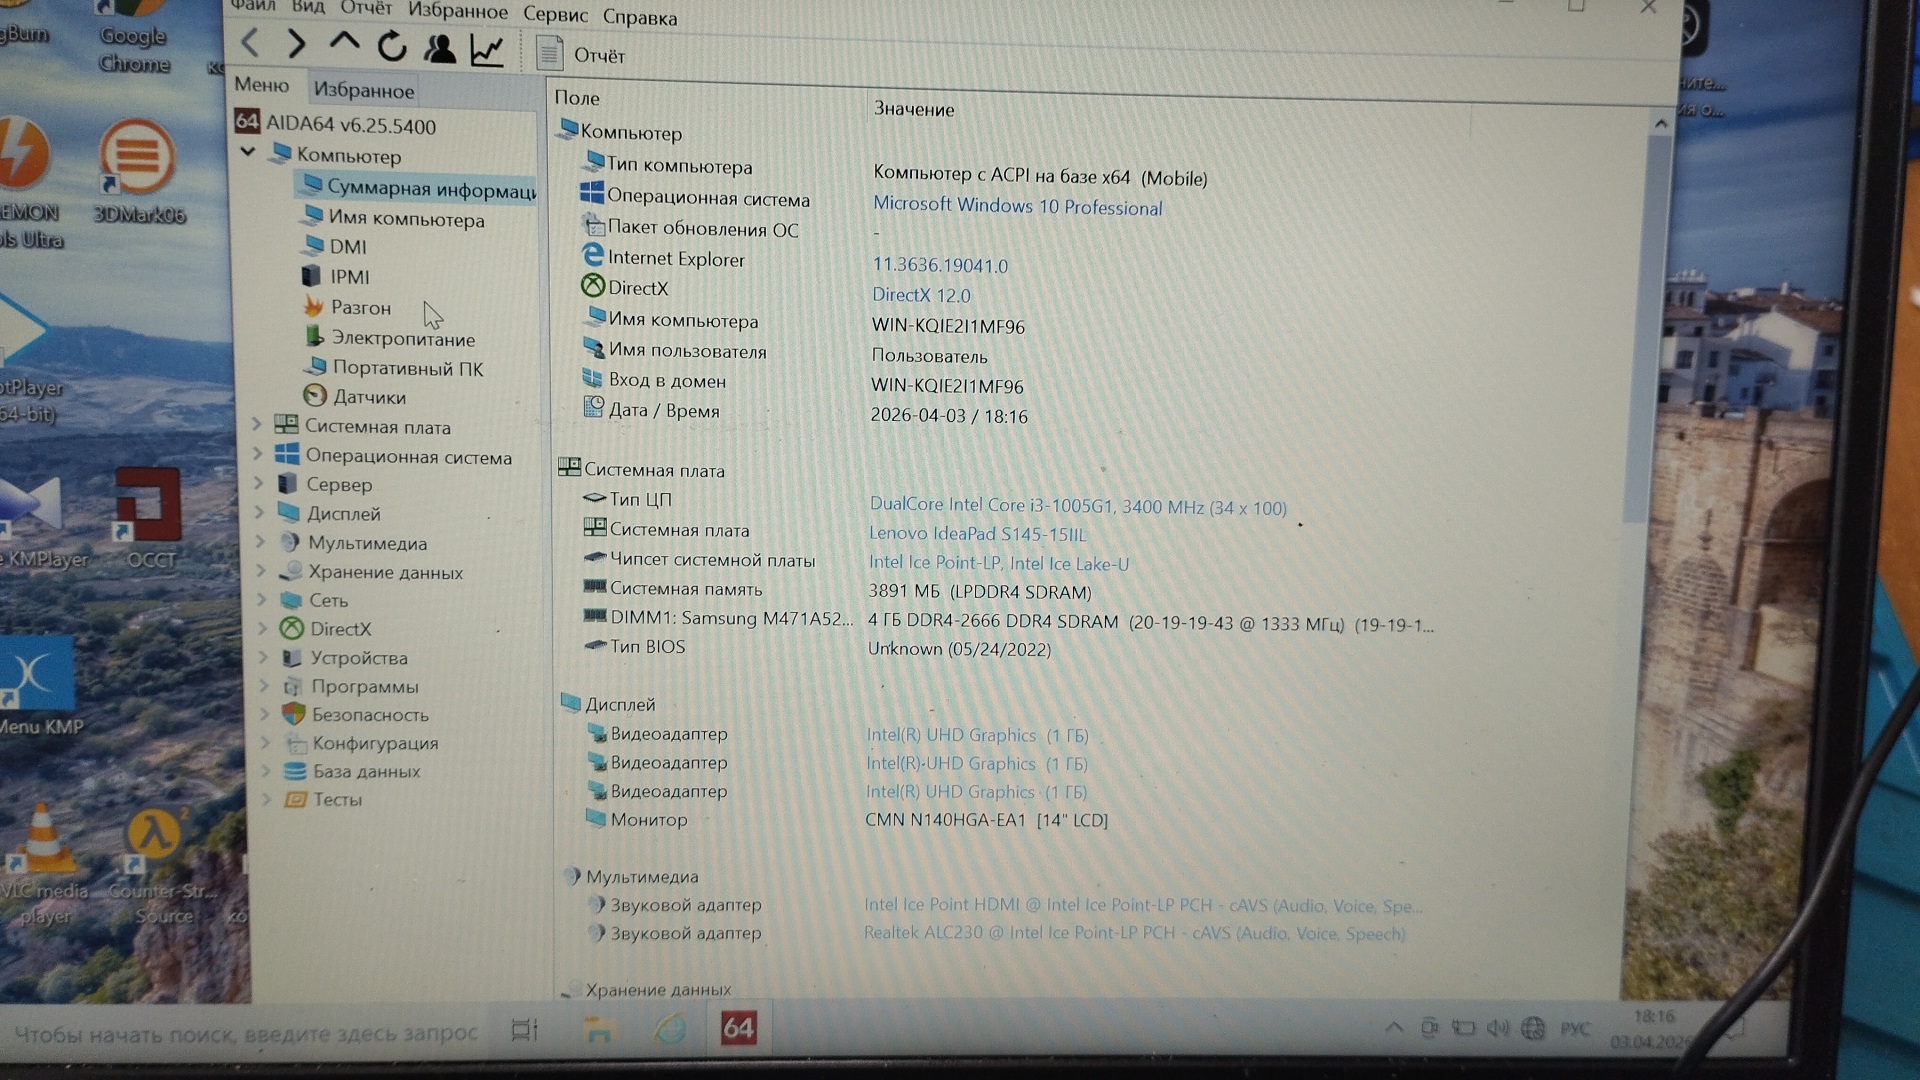
Task: Click the Back navigation arrow in the toolbar
Action: (x=251, y=43)
